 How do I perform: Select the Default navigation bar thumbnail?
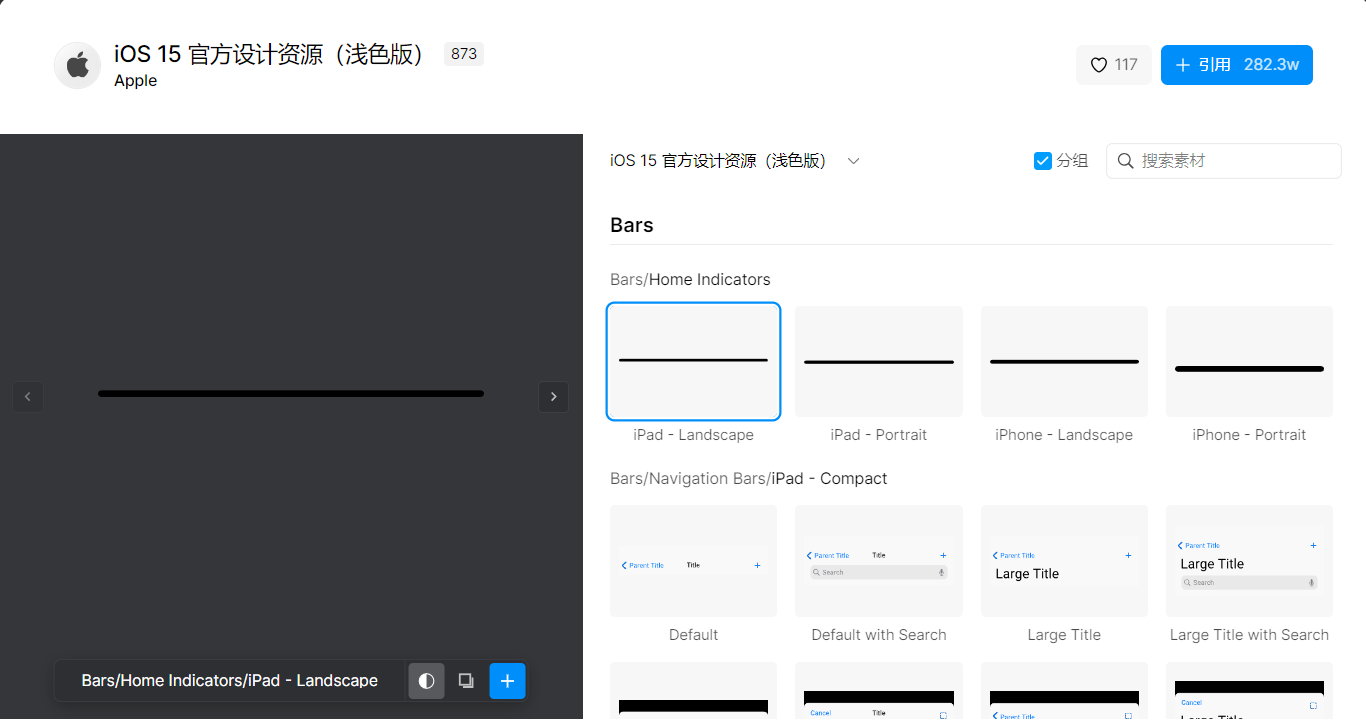(x=693, y=561)
